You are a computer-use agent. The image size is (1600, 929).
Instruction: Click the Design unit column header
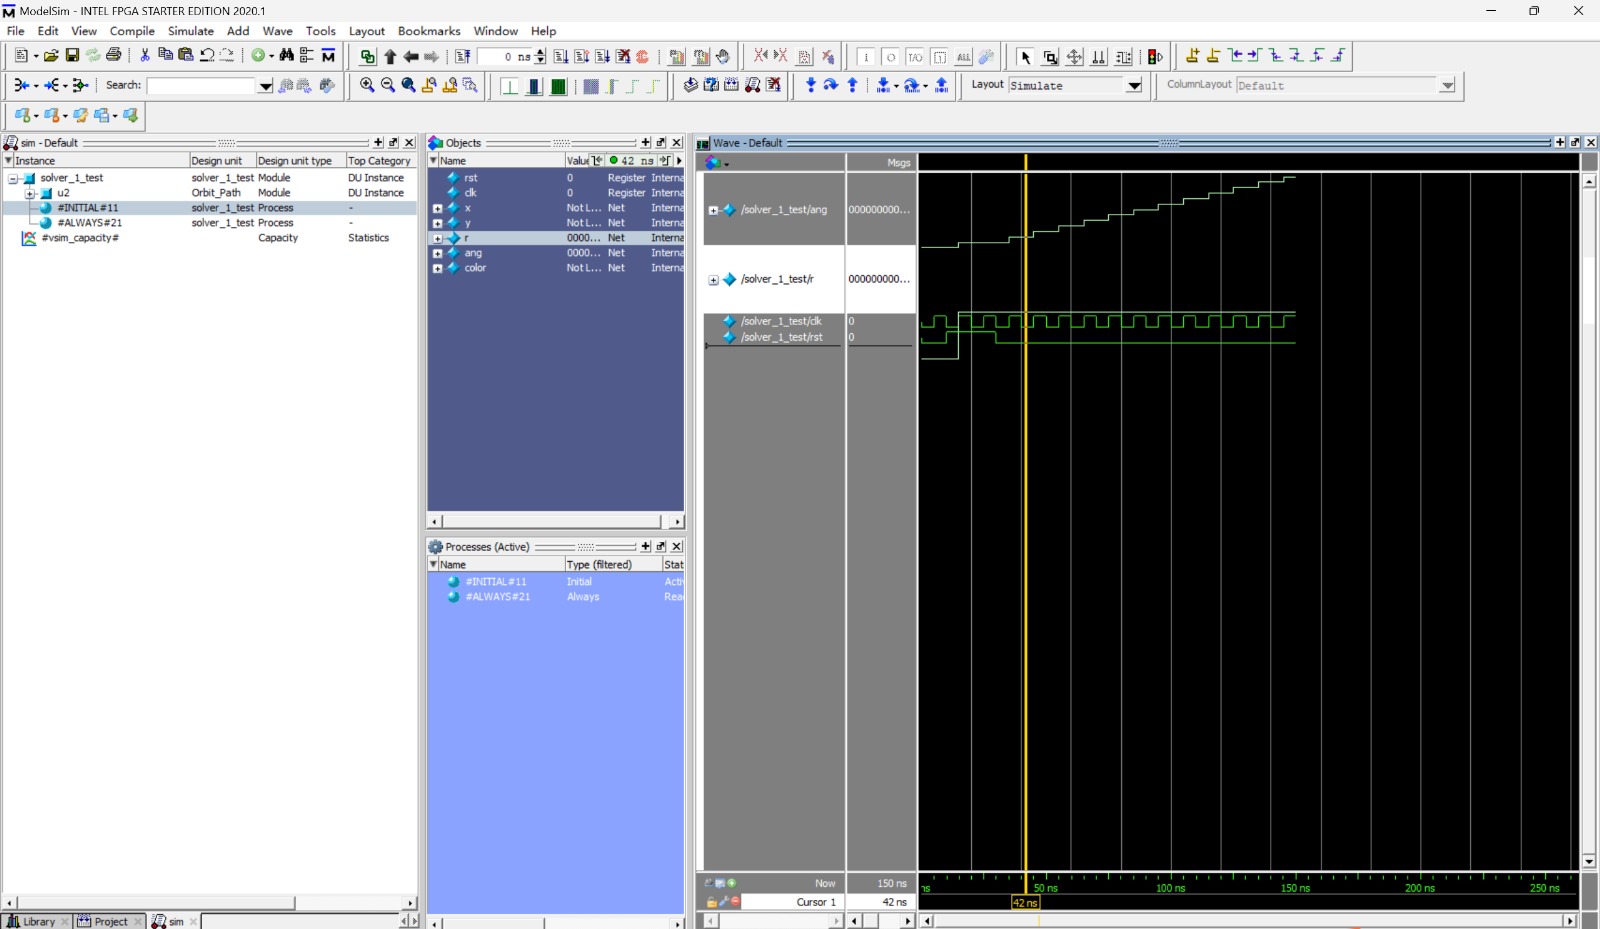click(222, 161)
